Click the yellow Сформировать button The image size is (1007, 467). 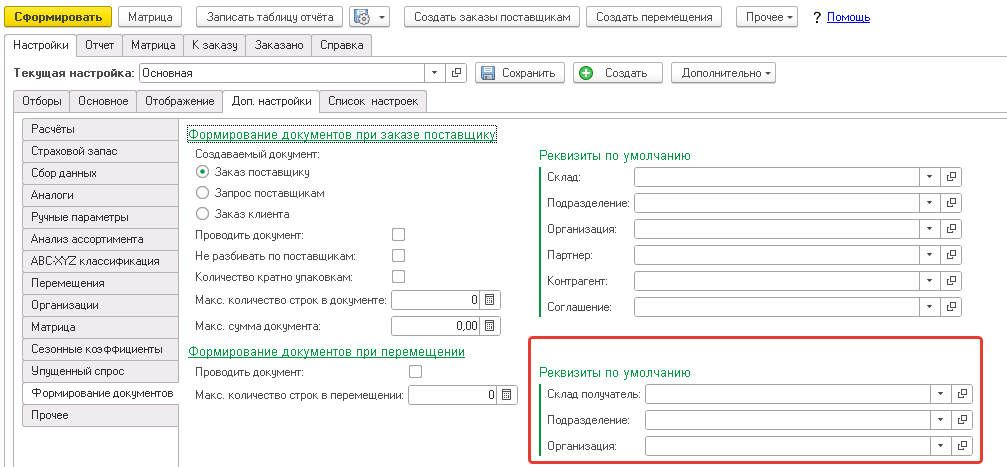pyautogui.click(x=58, y=17)
